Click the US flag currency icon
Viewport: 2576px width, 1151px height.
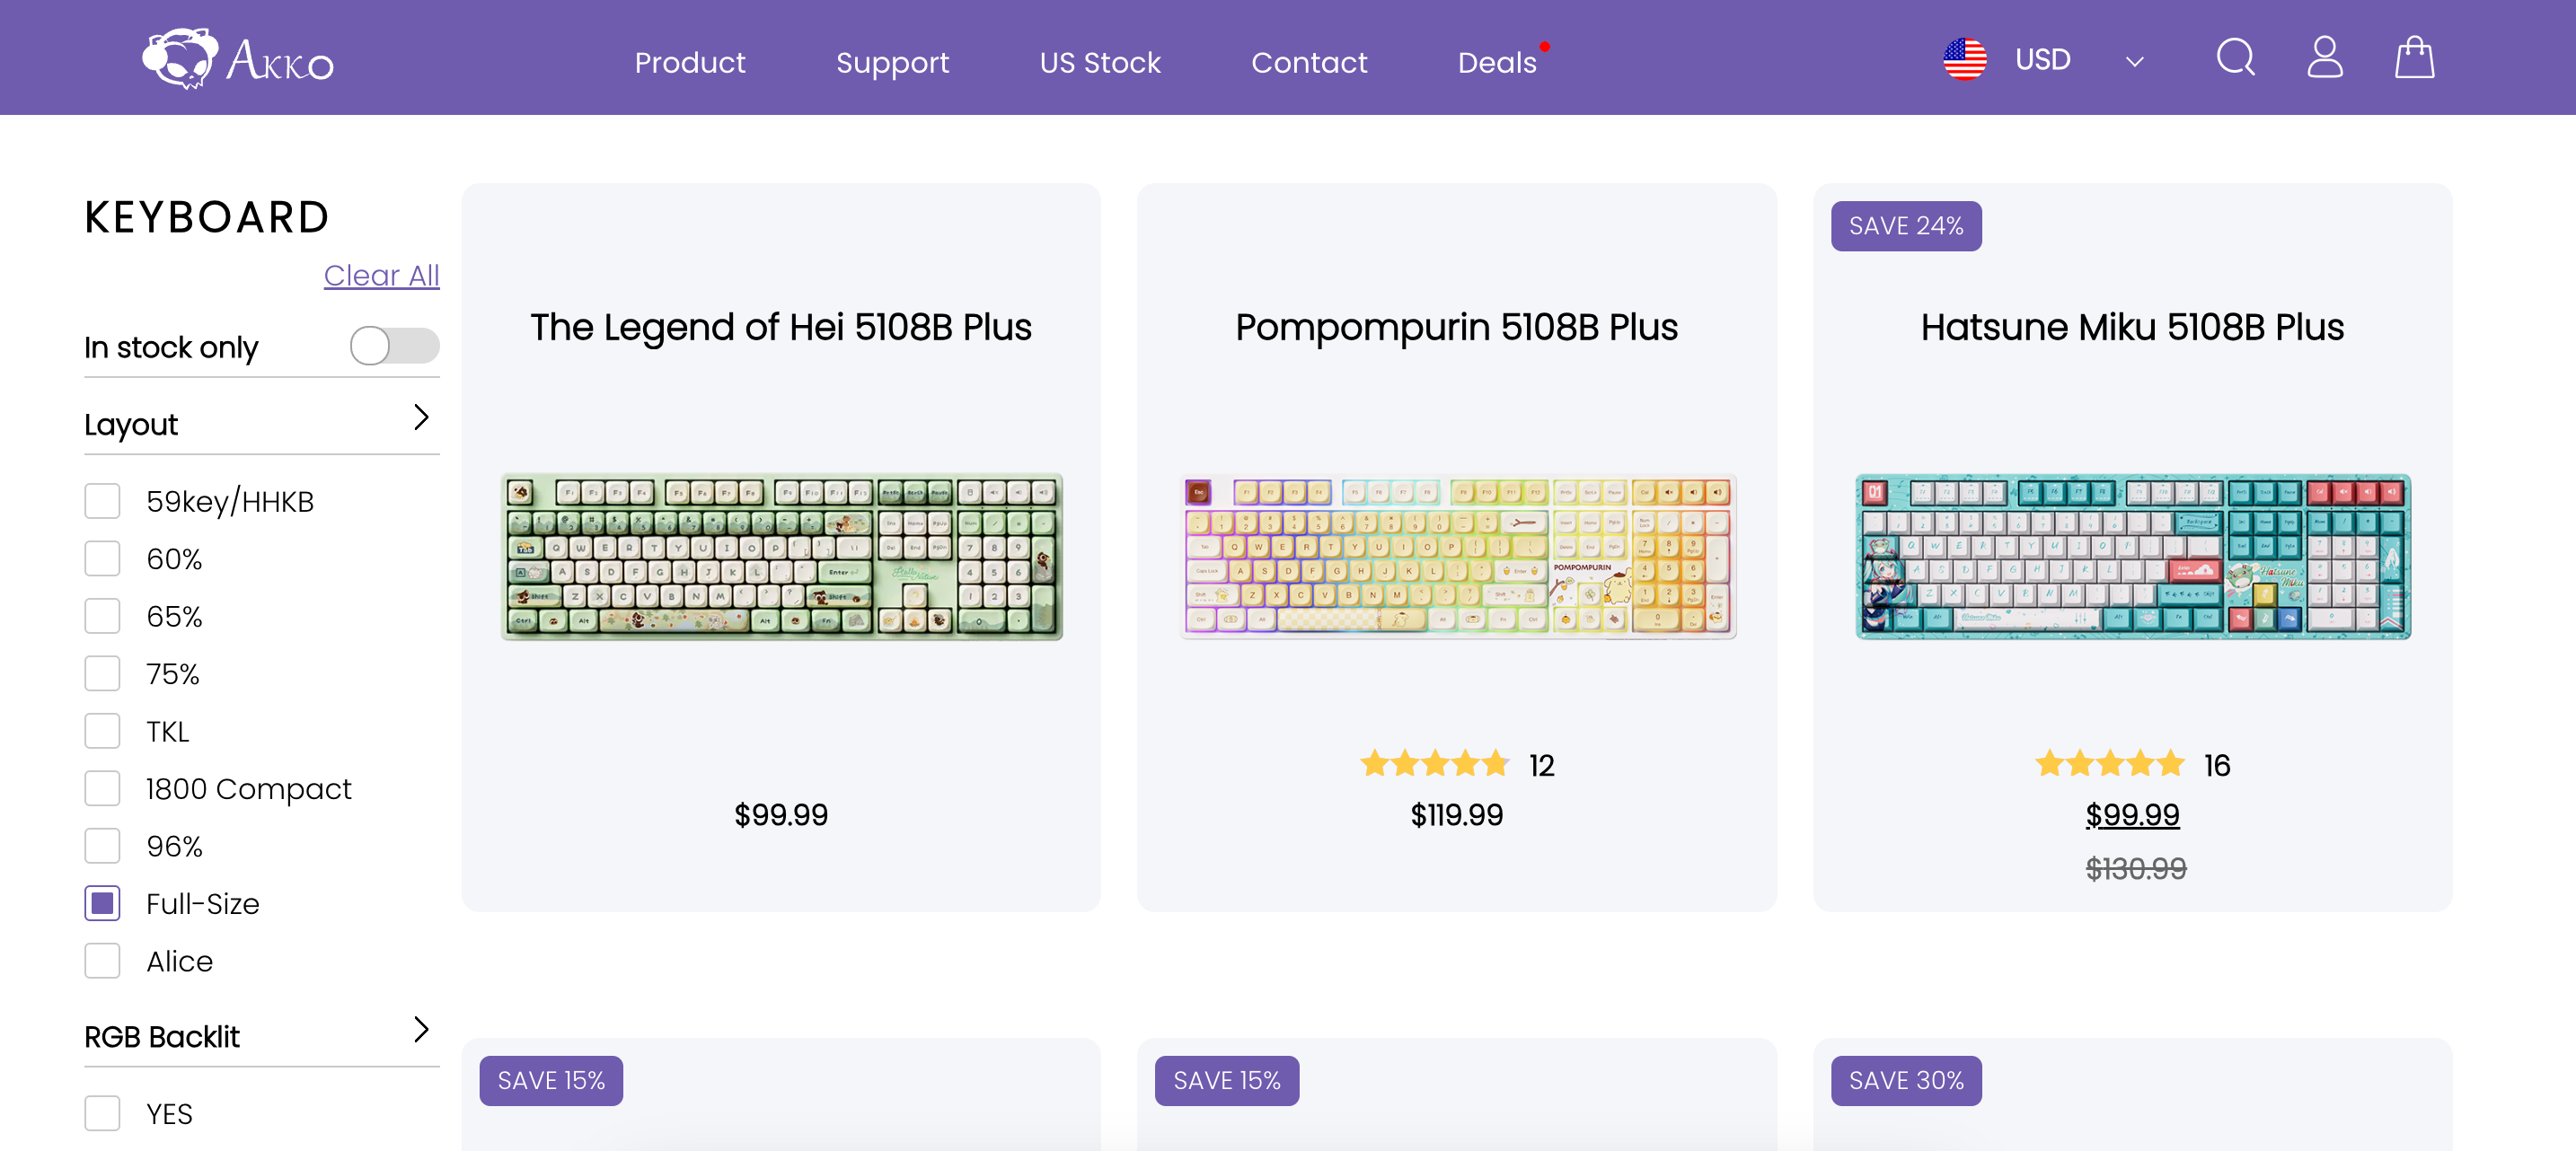click(x=1964, y=59)
